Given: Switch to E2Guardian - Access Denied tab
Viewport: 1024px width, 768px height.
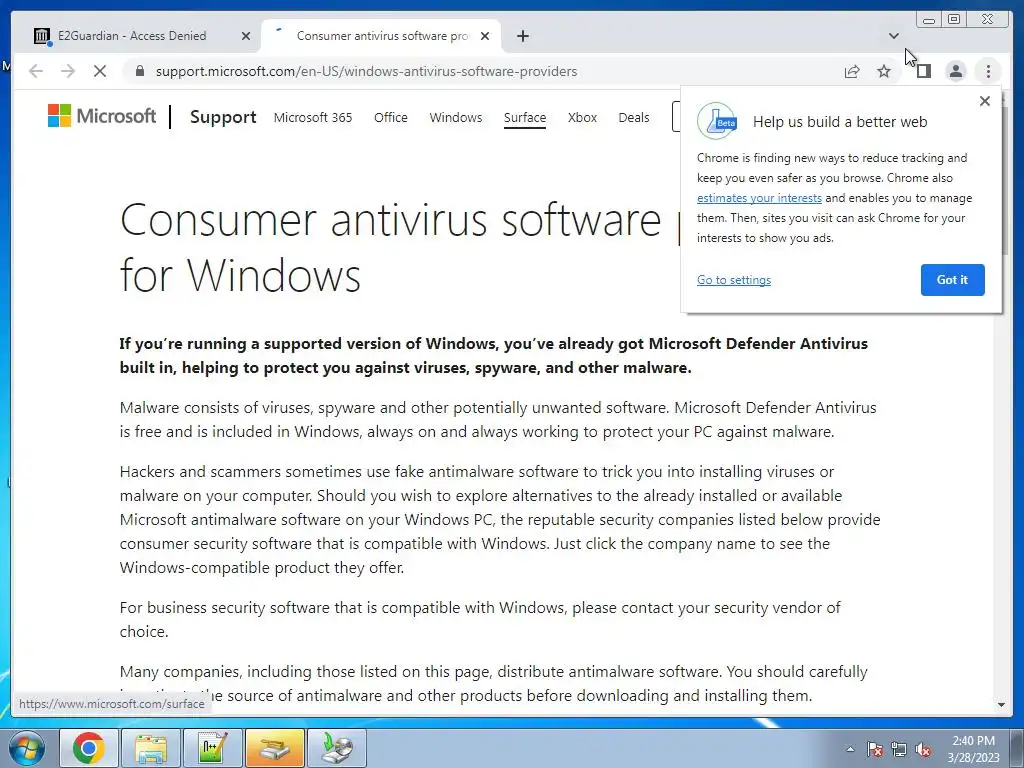Looking at the screenshot, I should 131,36.
